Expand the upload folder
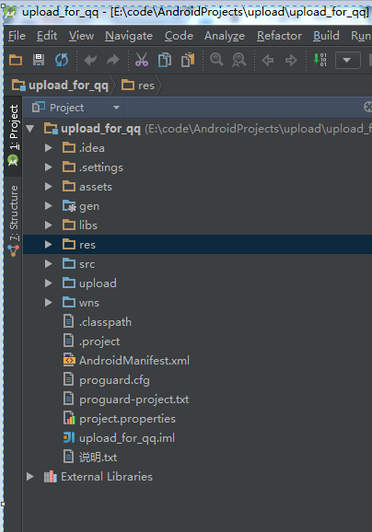The image size is (372, 532). (49, 283)
